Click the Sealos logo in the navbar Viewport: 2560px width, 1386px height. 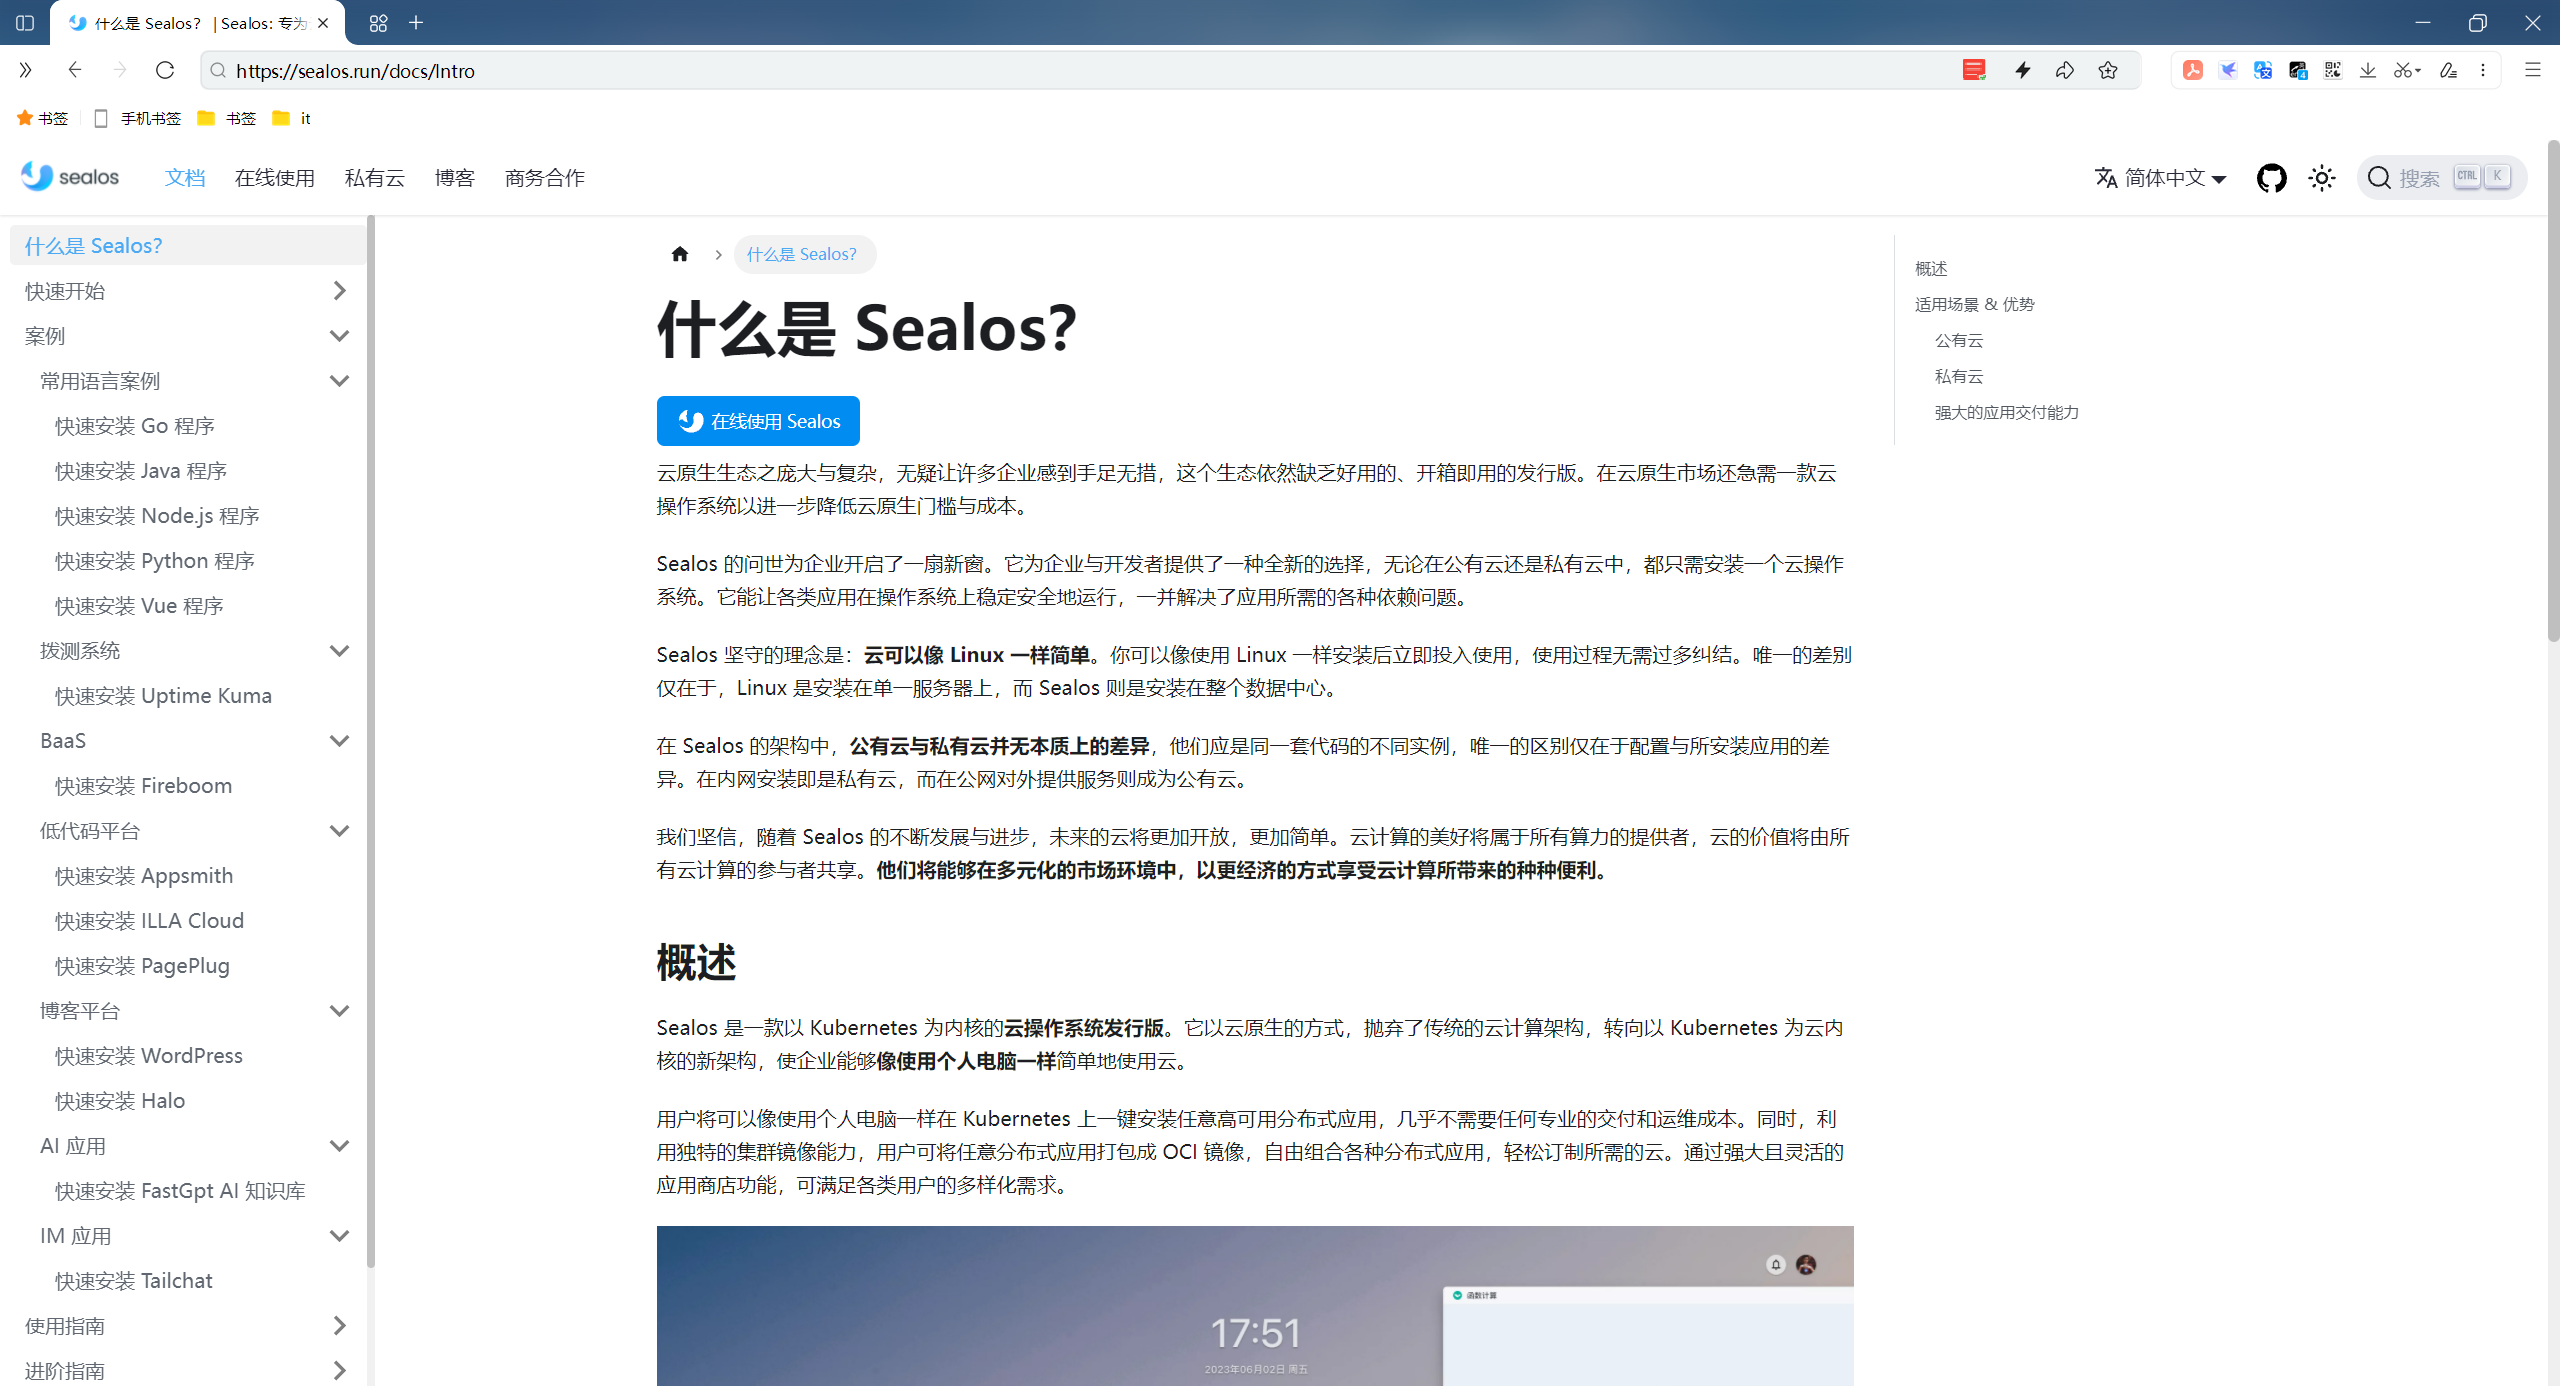click(70, 177)
